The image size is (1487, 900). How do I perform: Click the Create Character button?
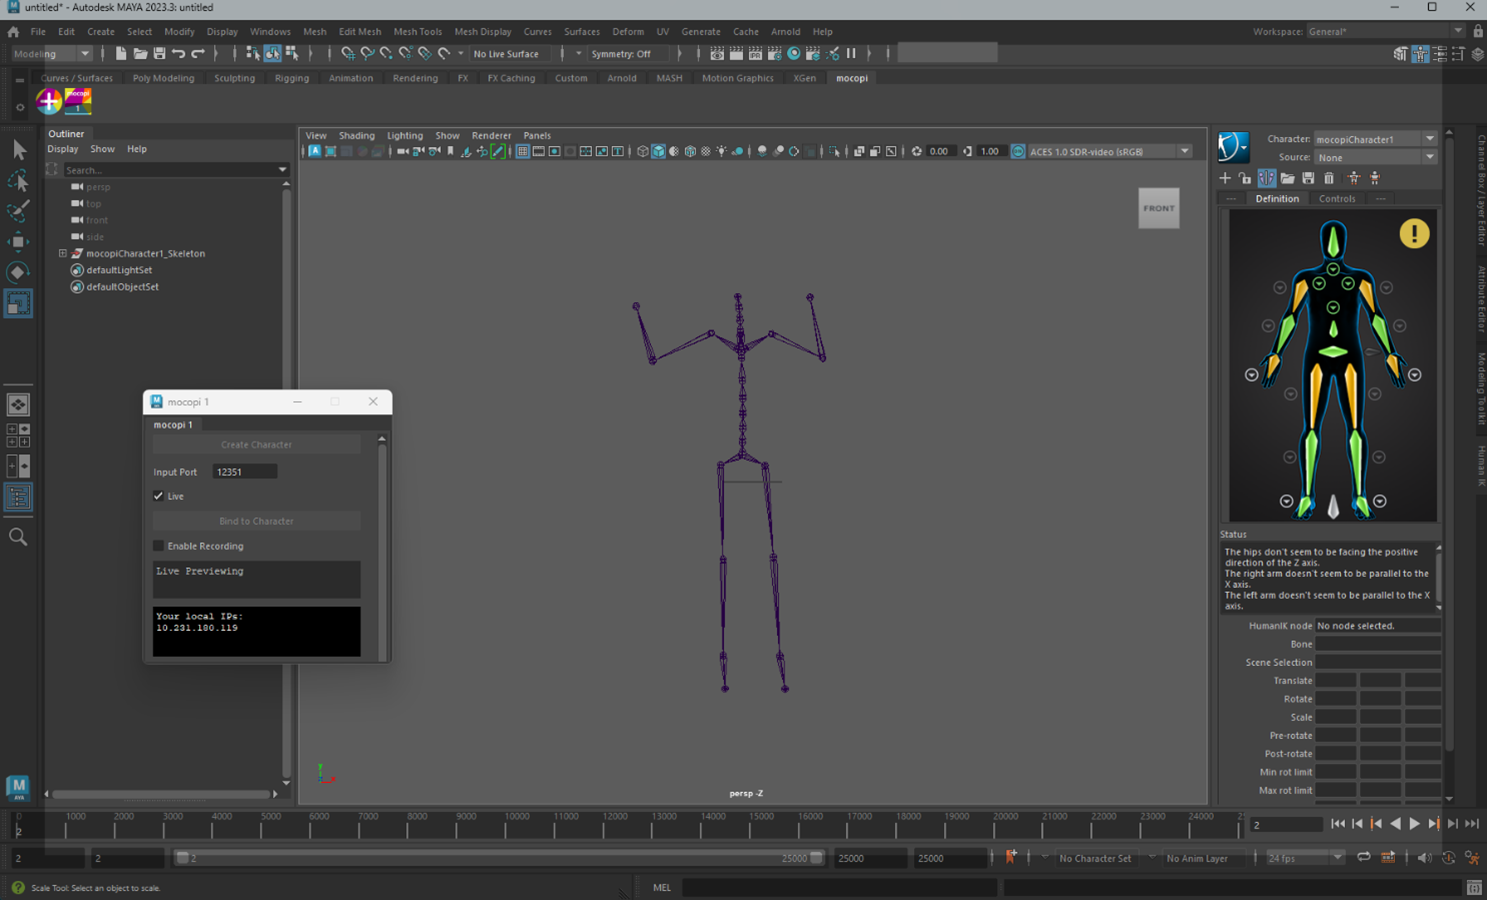[256, 445]
